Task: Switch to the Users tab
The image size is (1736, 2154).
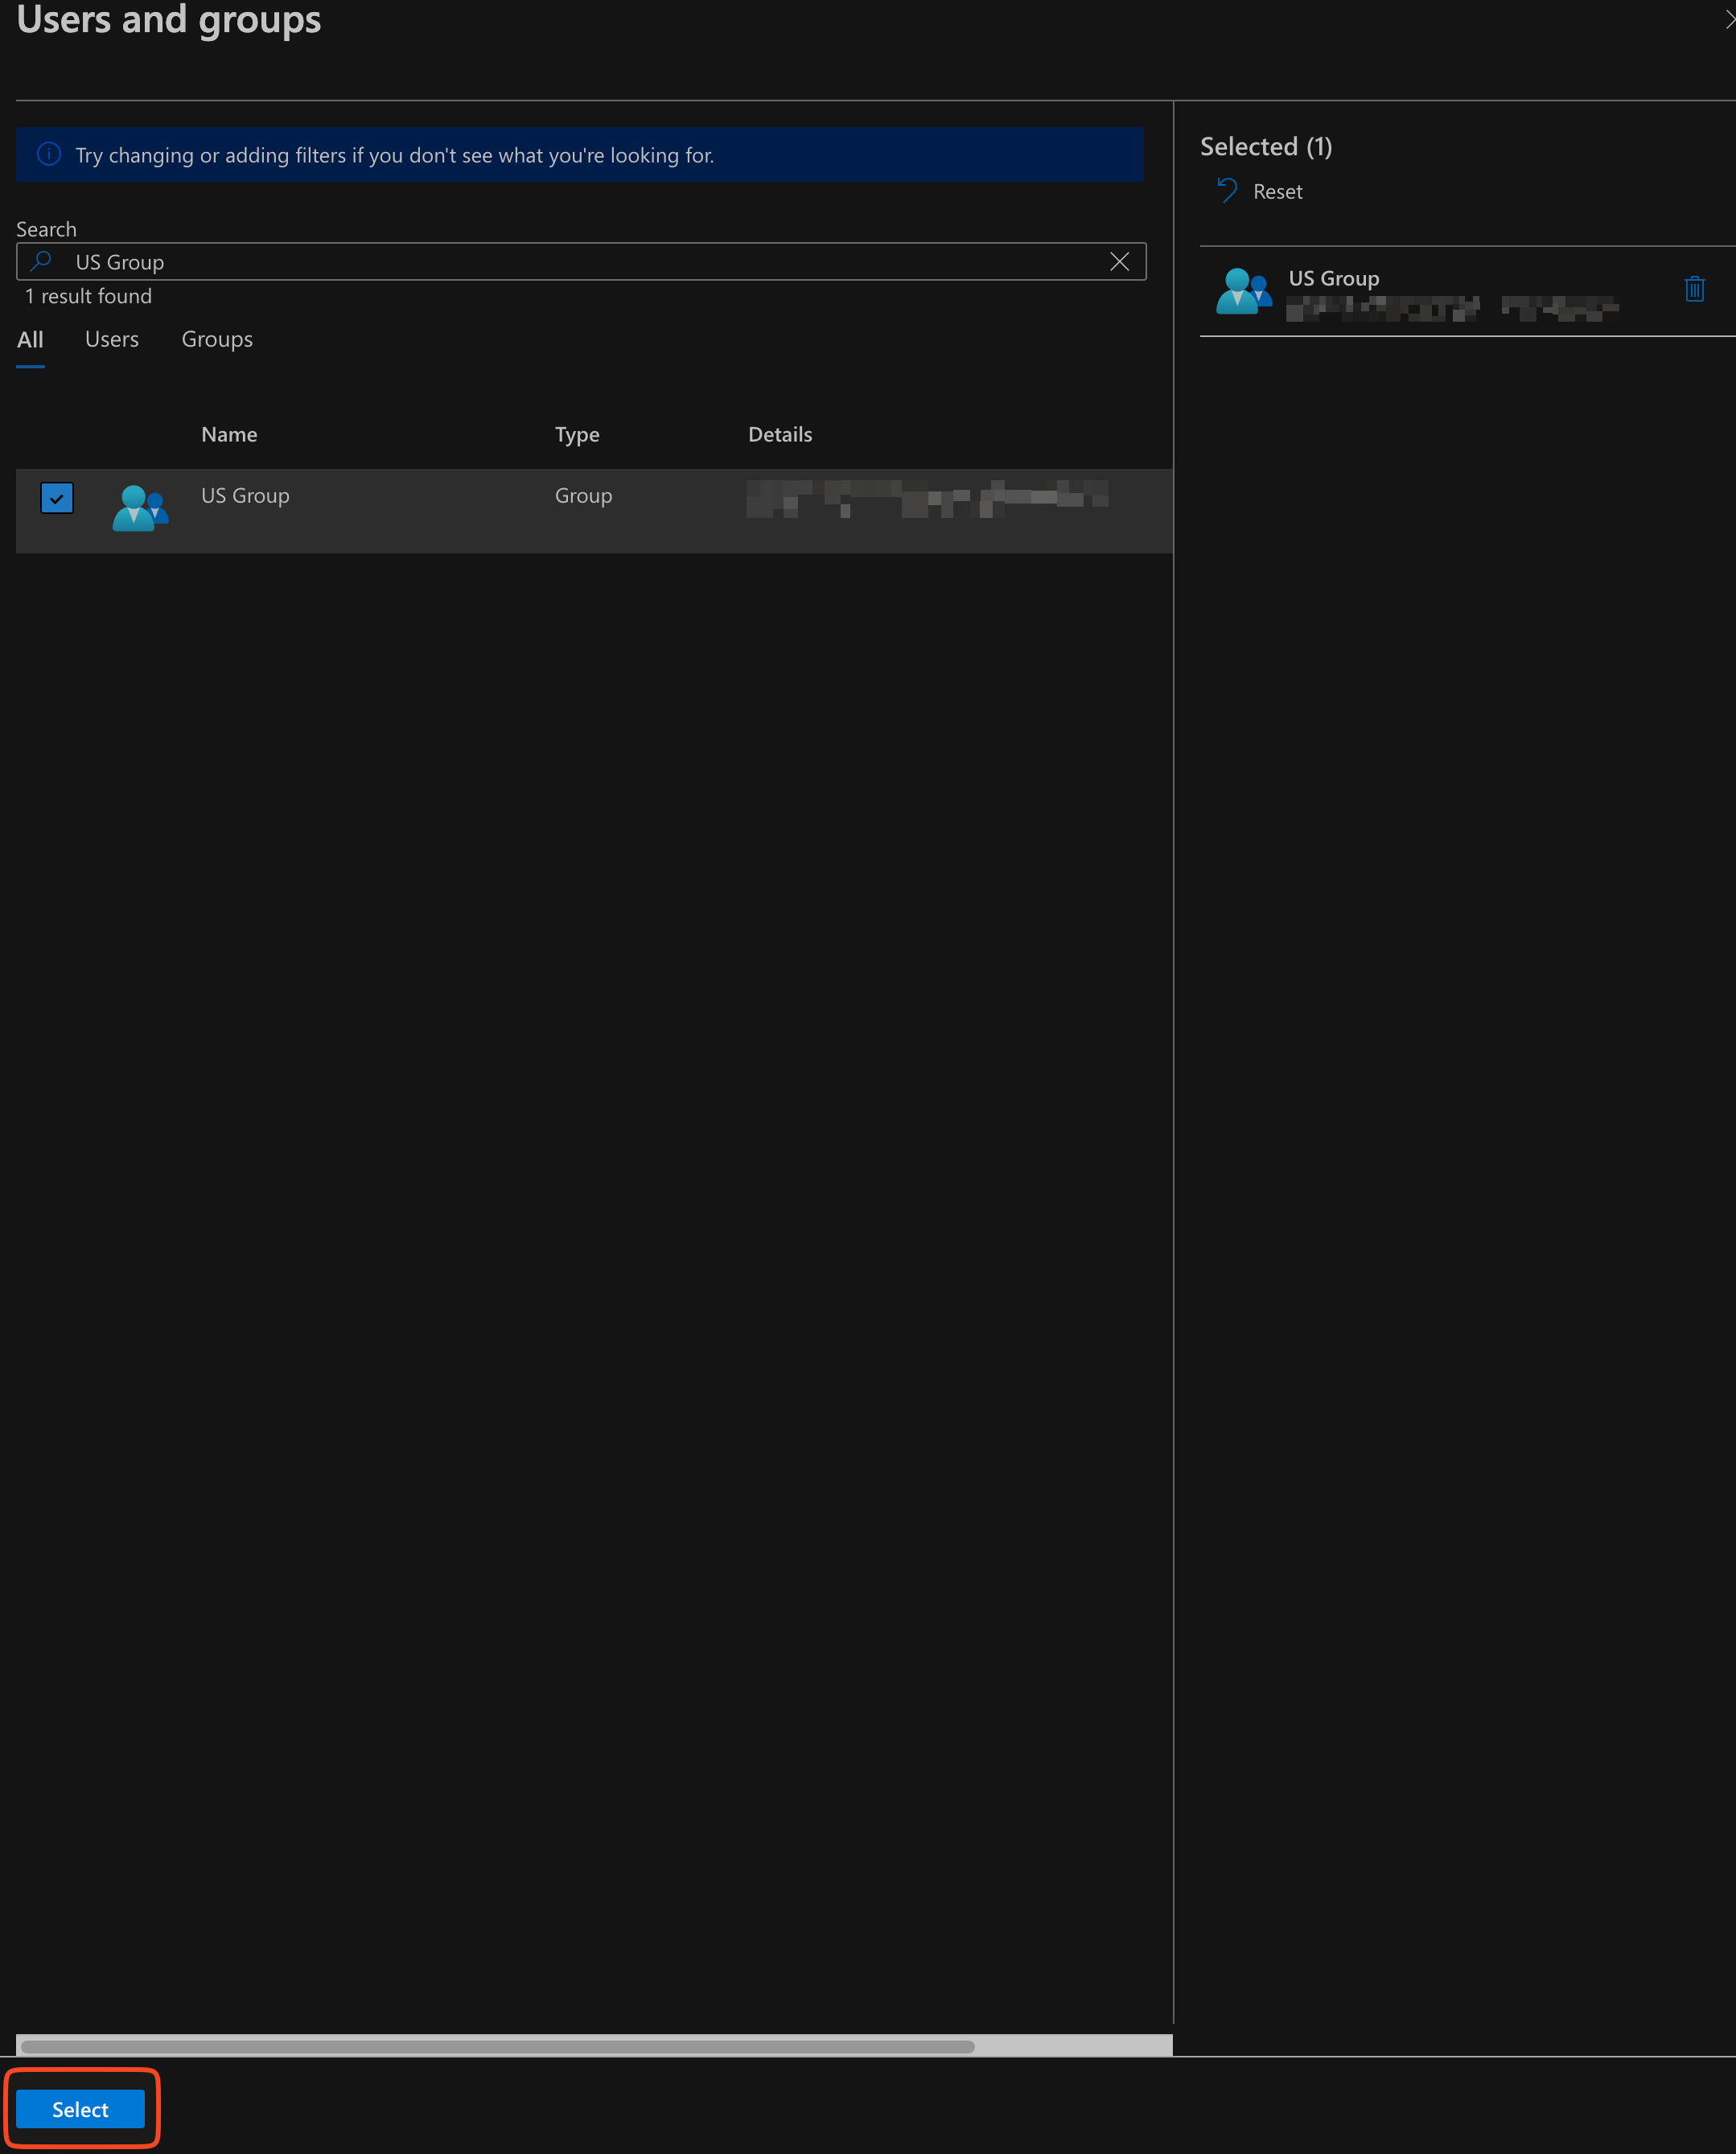Action: coord(112,340)
